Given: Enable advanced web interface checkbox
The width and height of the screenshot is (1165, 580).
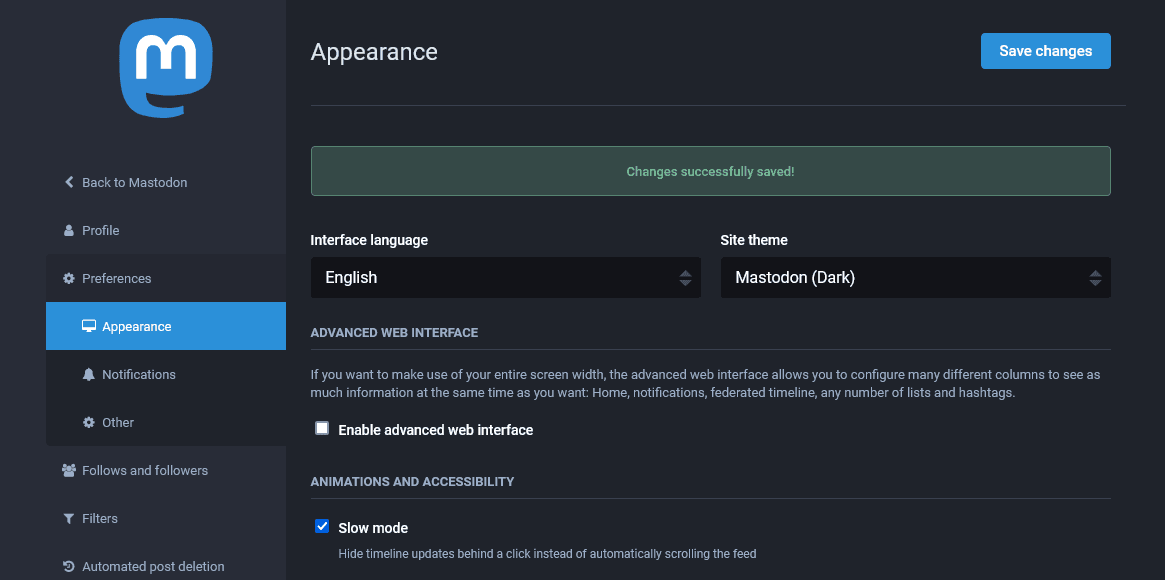Looking at the screenshot, I should 322,428.
